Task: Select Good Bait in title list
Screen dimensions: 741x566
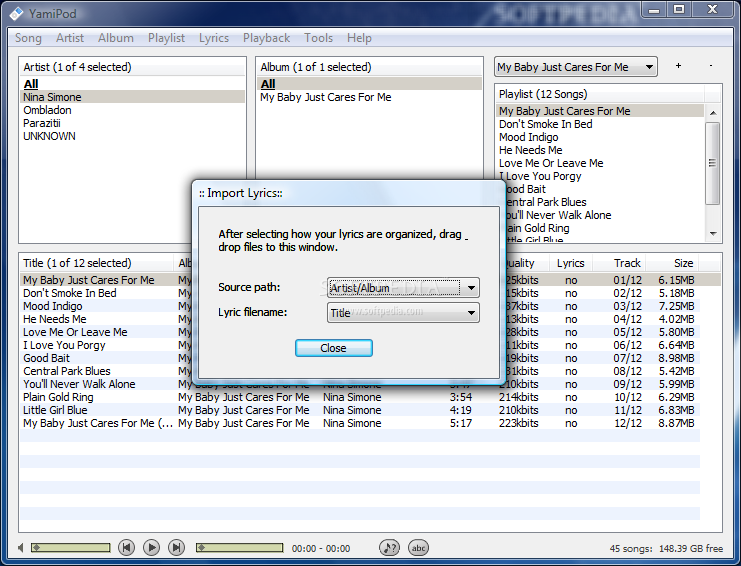Action: tap(46, 358)
